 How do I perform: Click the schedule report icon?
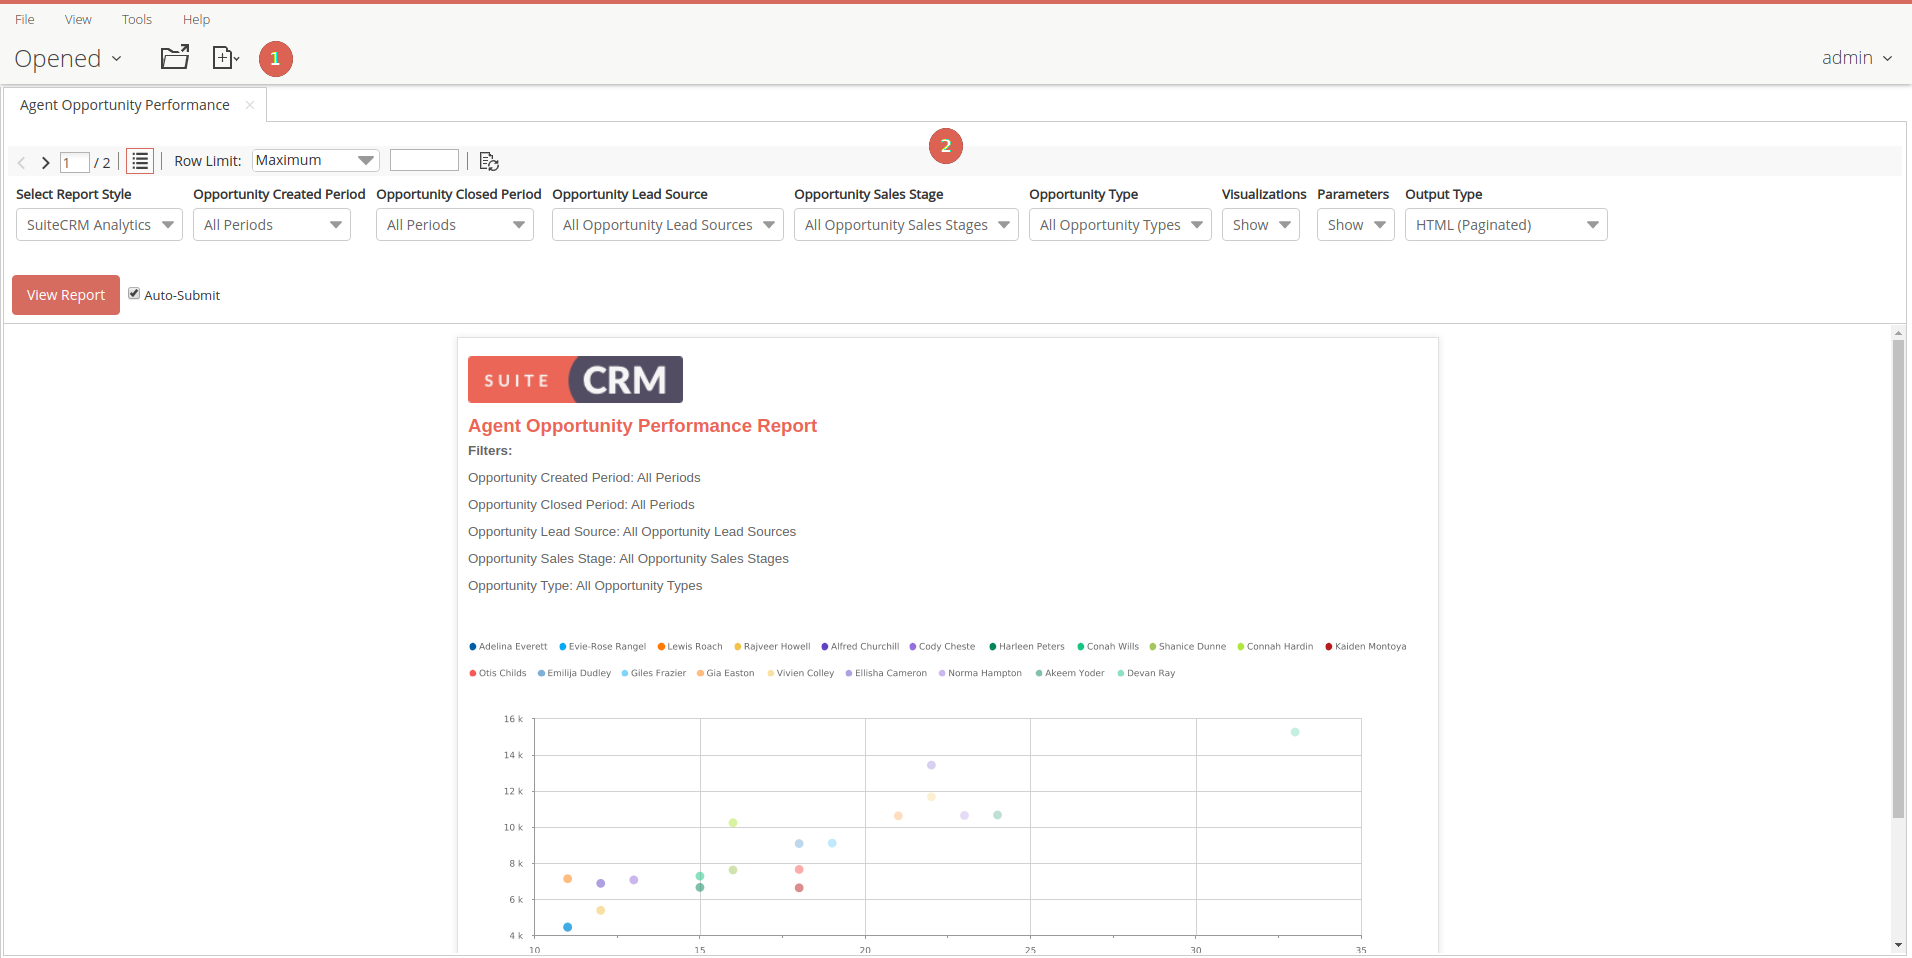(x=488, y=161)
